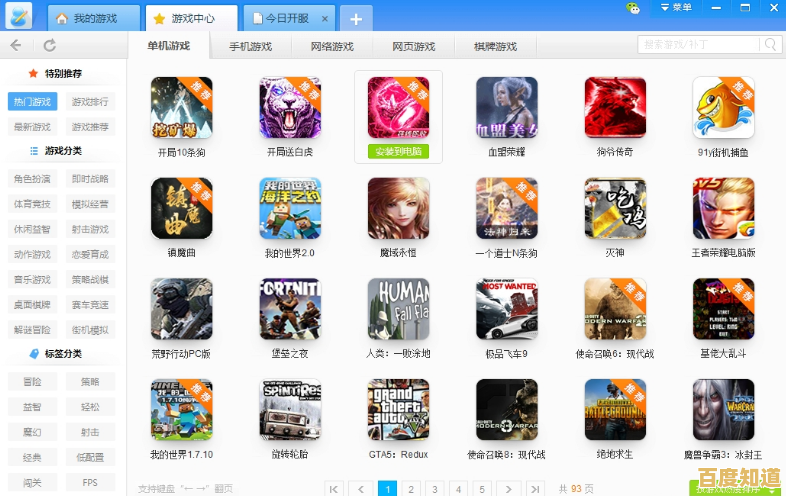Close the 今日开服 tab

coord(326,19)
